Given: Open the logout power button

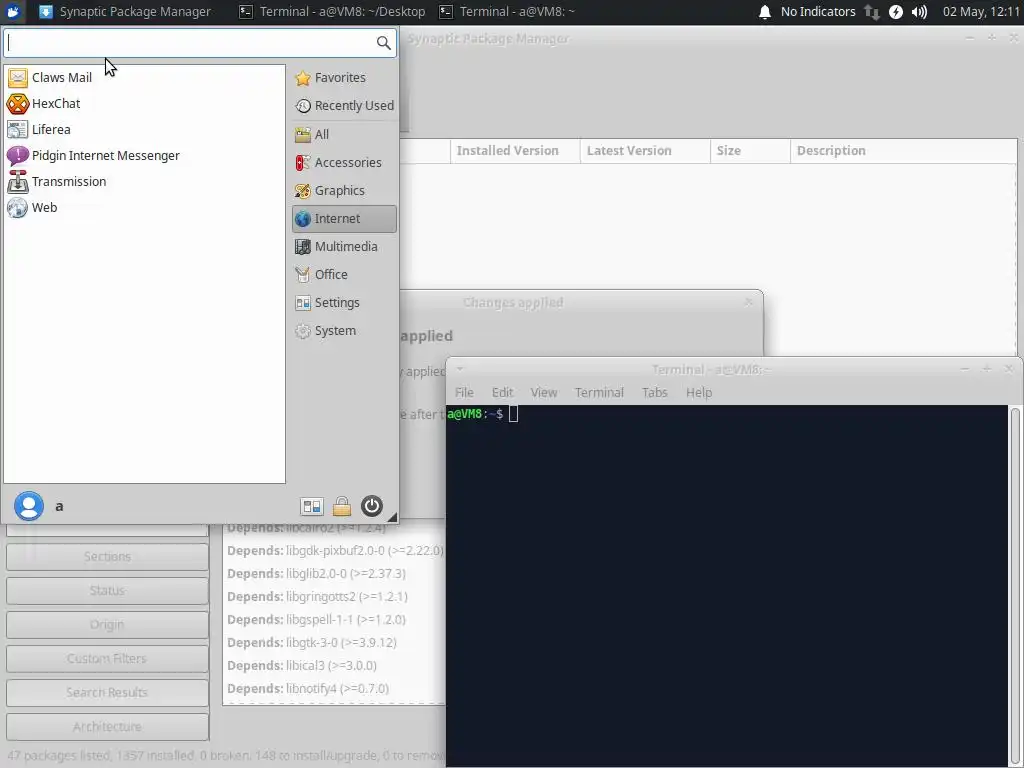Looking at the screenshot, I should (372, 506).
